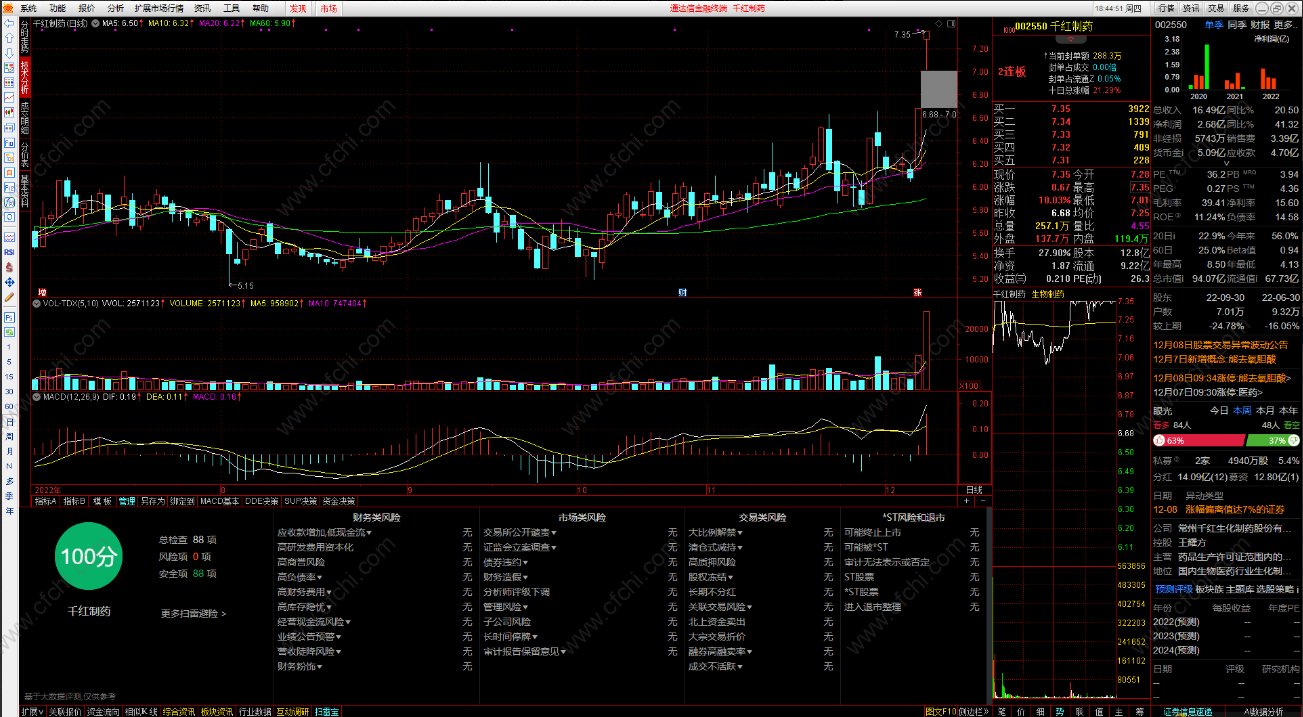Select the 板块族 tab at lower right
Image resolution: width=1303 pixels, height=717 pixels.
tap(1210, 588)
